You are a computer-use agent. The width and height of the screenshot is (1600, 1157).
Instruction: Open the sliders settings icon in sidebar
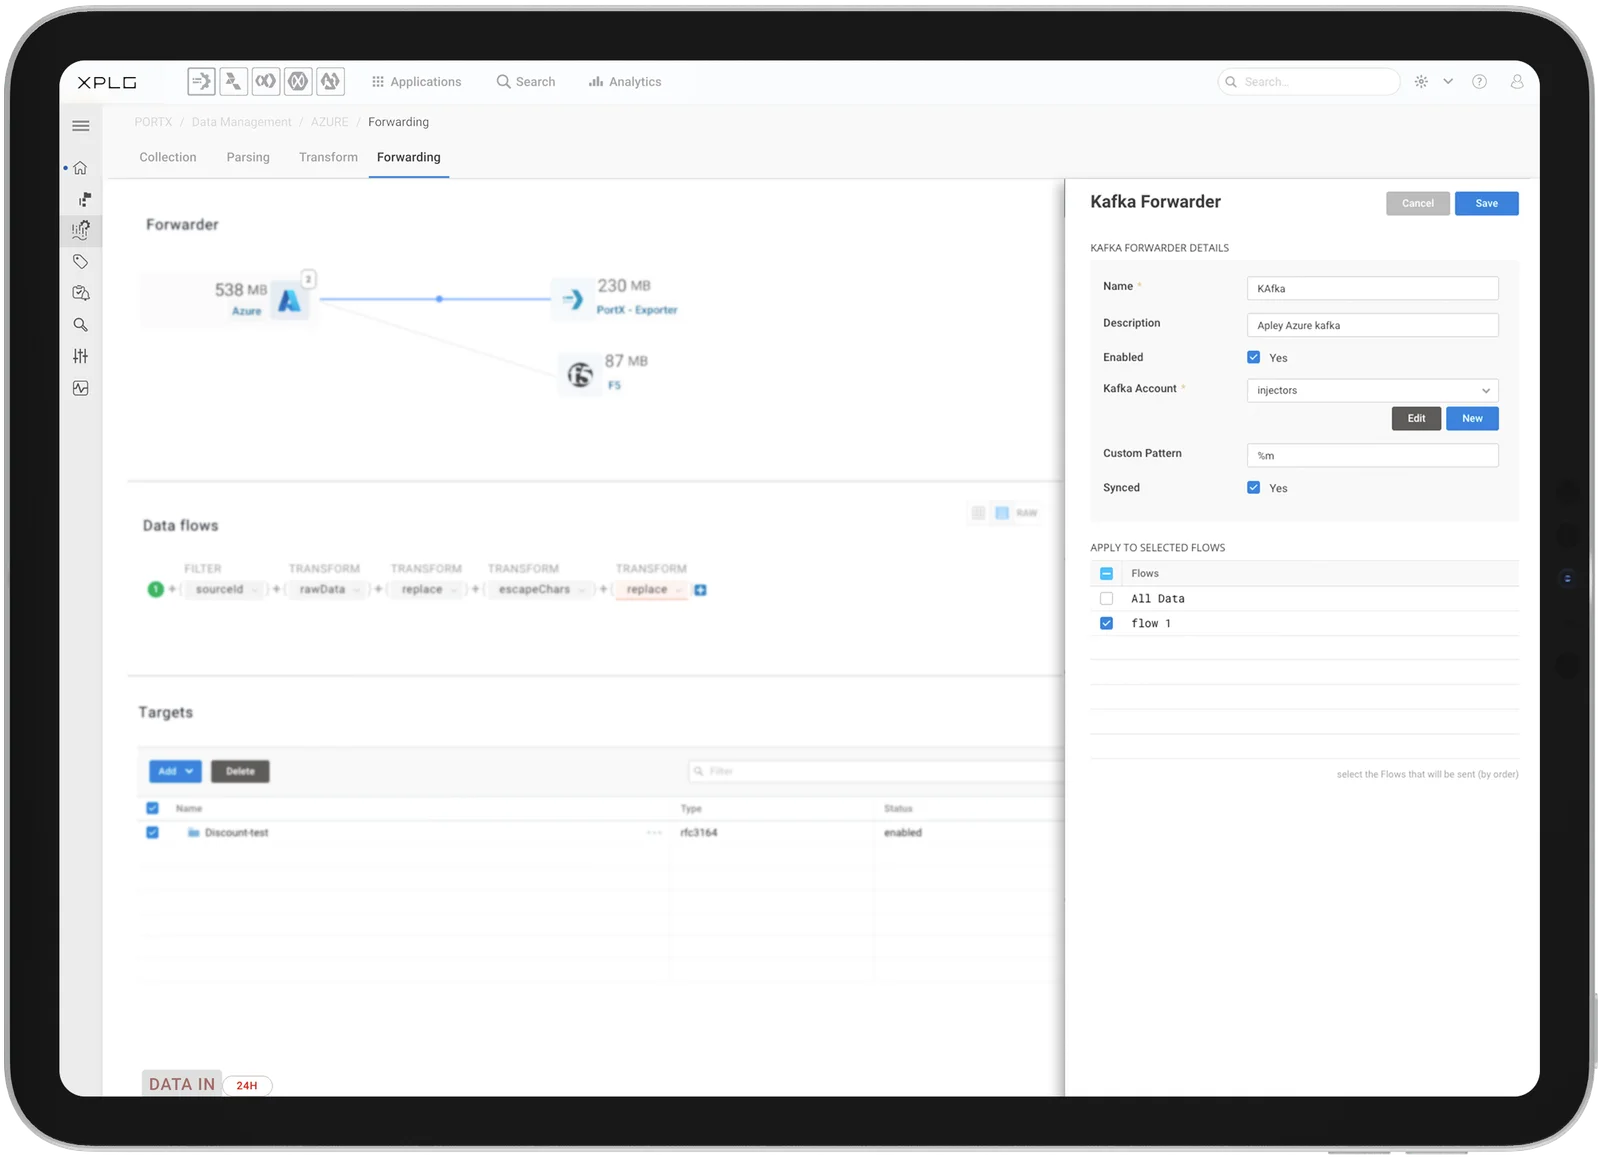pyautogui.click(x=81, y=356)
